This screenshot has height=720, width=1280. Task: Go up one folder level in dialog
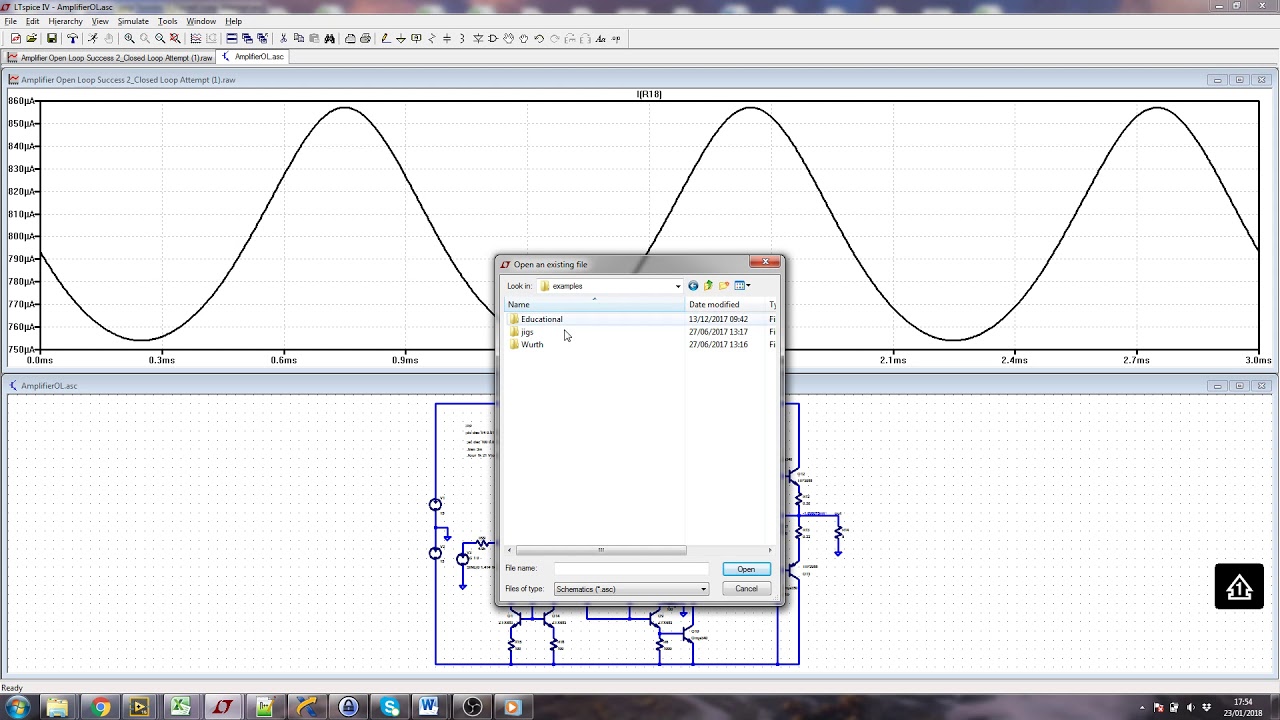click(708, 286)
